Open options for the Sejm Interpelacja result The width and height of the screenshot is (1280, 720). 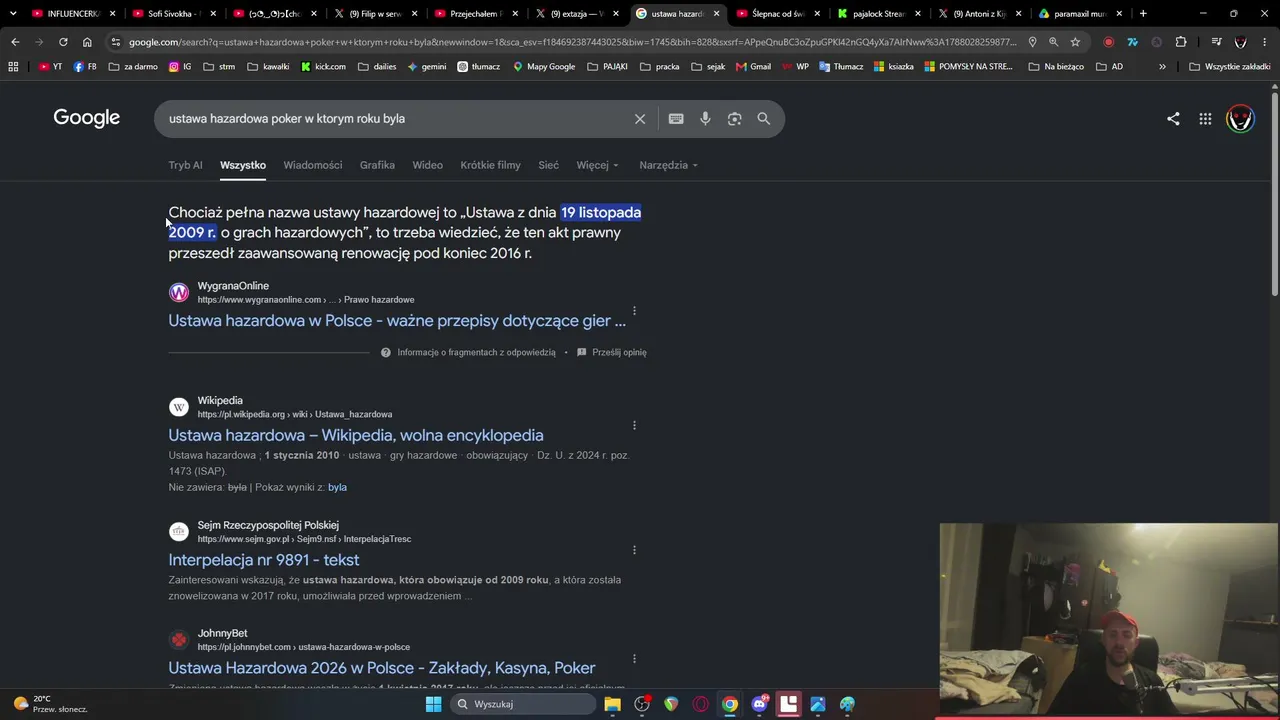(x=634, y=550)
